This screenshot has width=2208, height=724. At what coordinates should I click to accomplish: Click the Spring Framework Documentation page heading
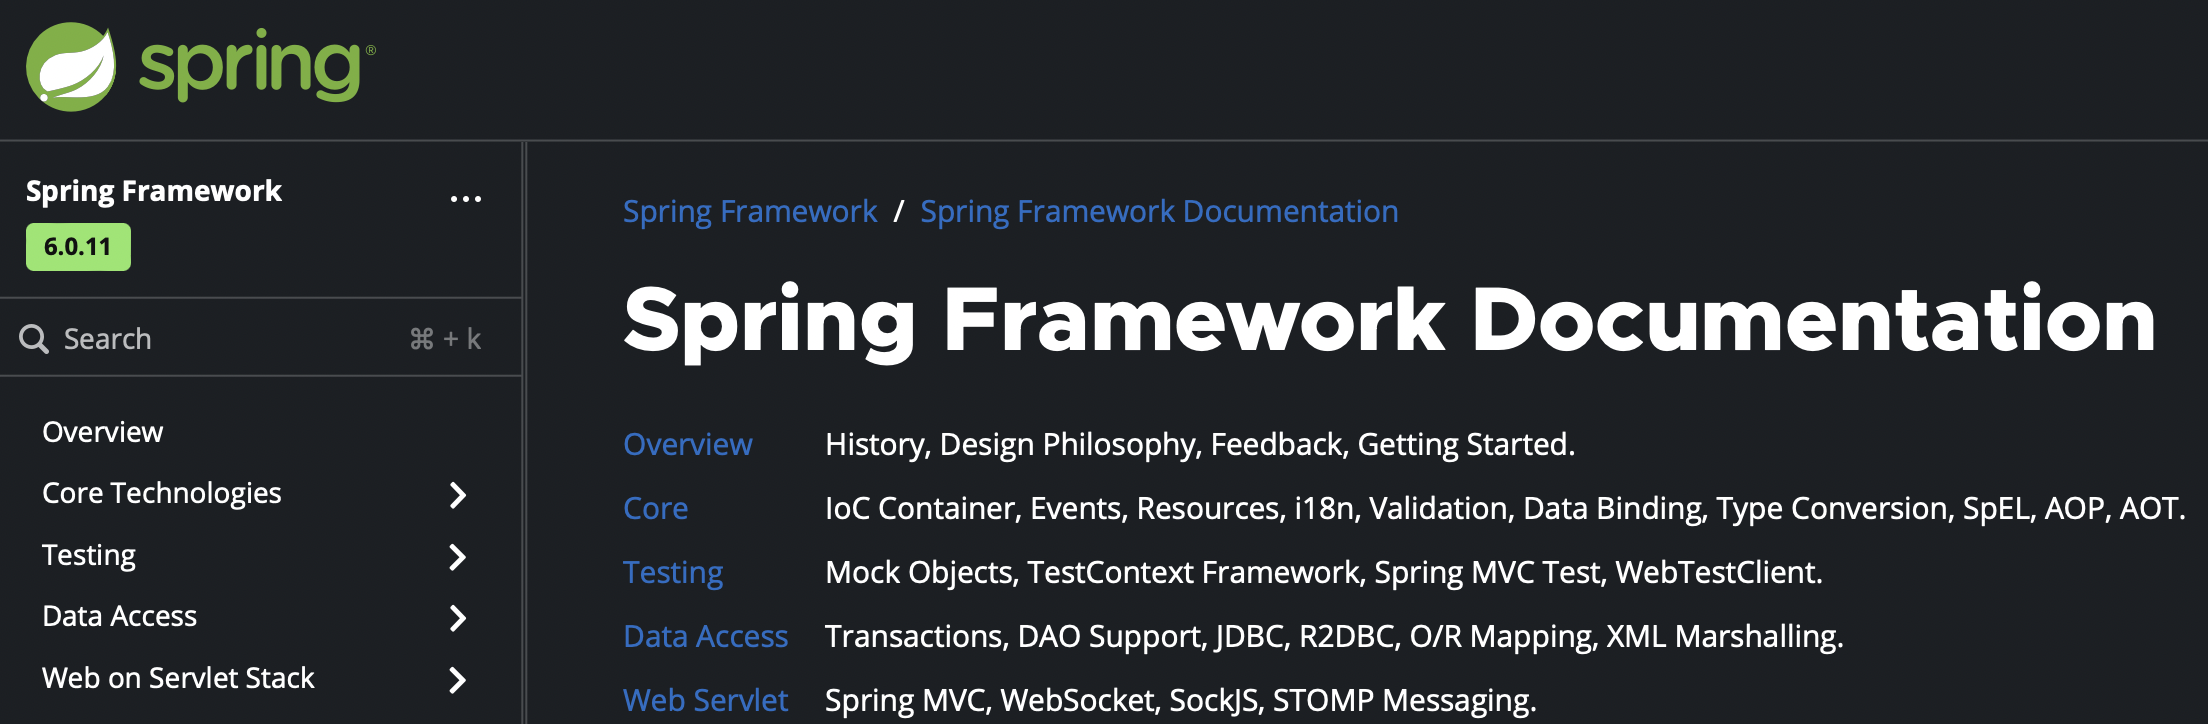[x=1390, y=321]
